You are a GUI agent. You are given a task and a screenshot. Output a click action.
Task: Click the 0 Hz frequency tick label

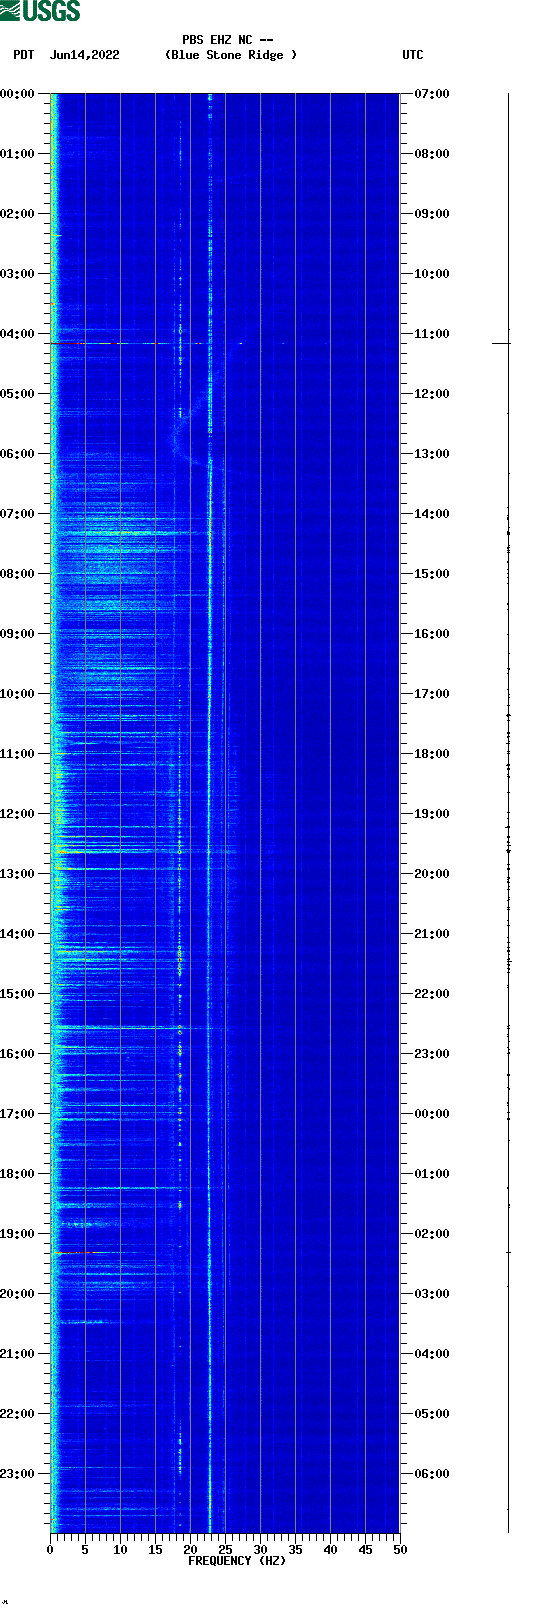click(x=50, y=1550)
